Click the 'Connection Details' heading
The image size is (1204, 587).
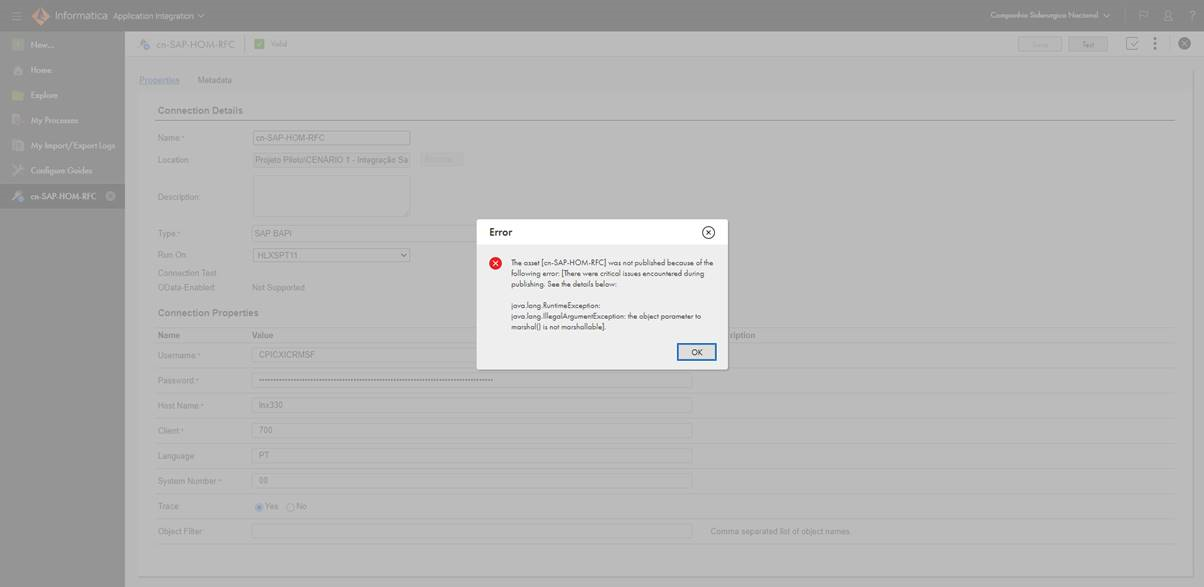pyautogui.click(x=200, y=111)
